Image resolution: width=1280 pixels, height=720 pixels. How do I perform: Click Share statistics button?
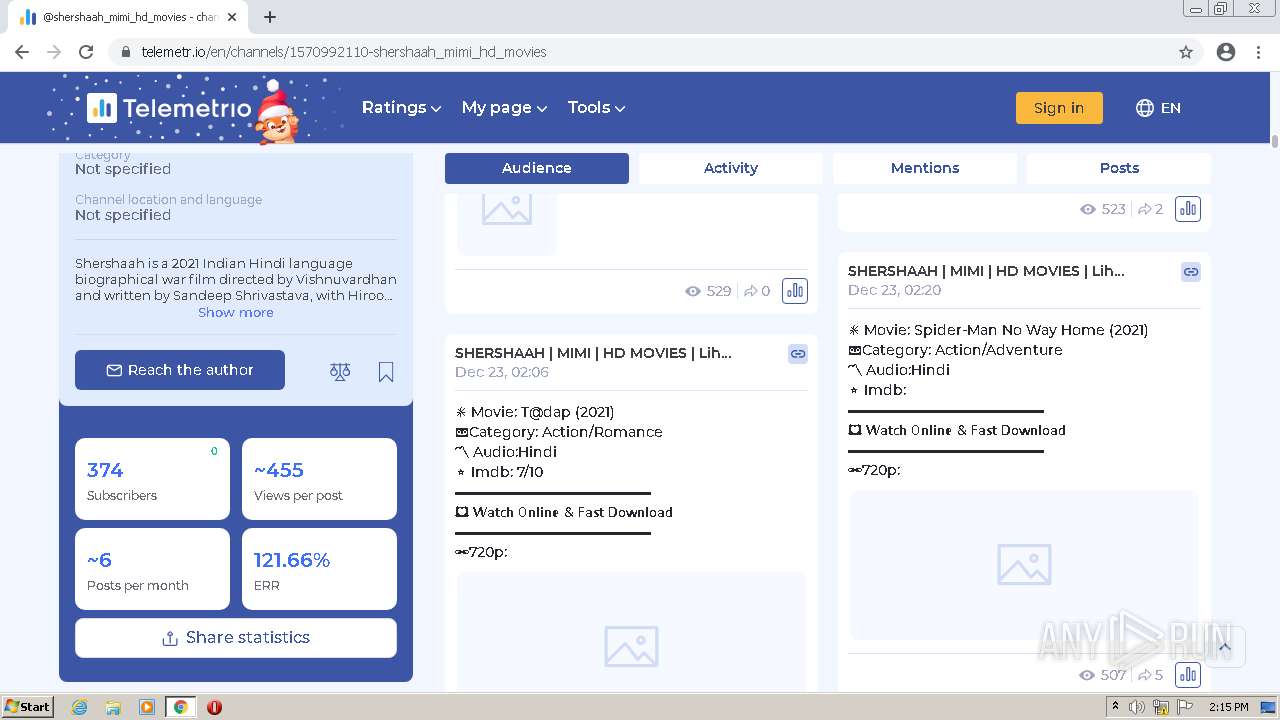tap(236, 638)
